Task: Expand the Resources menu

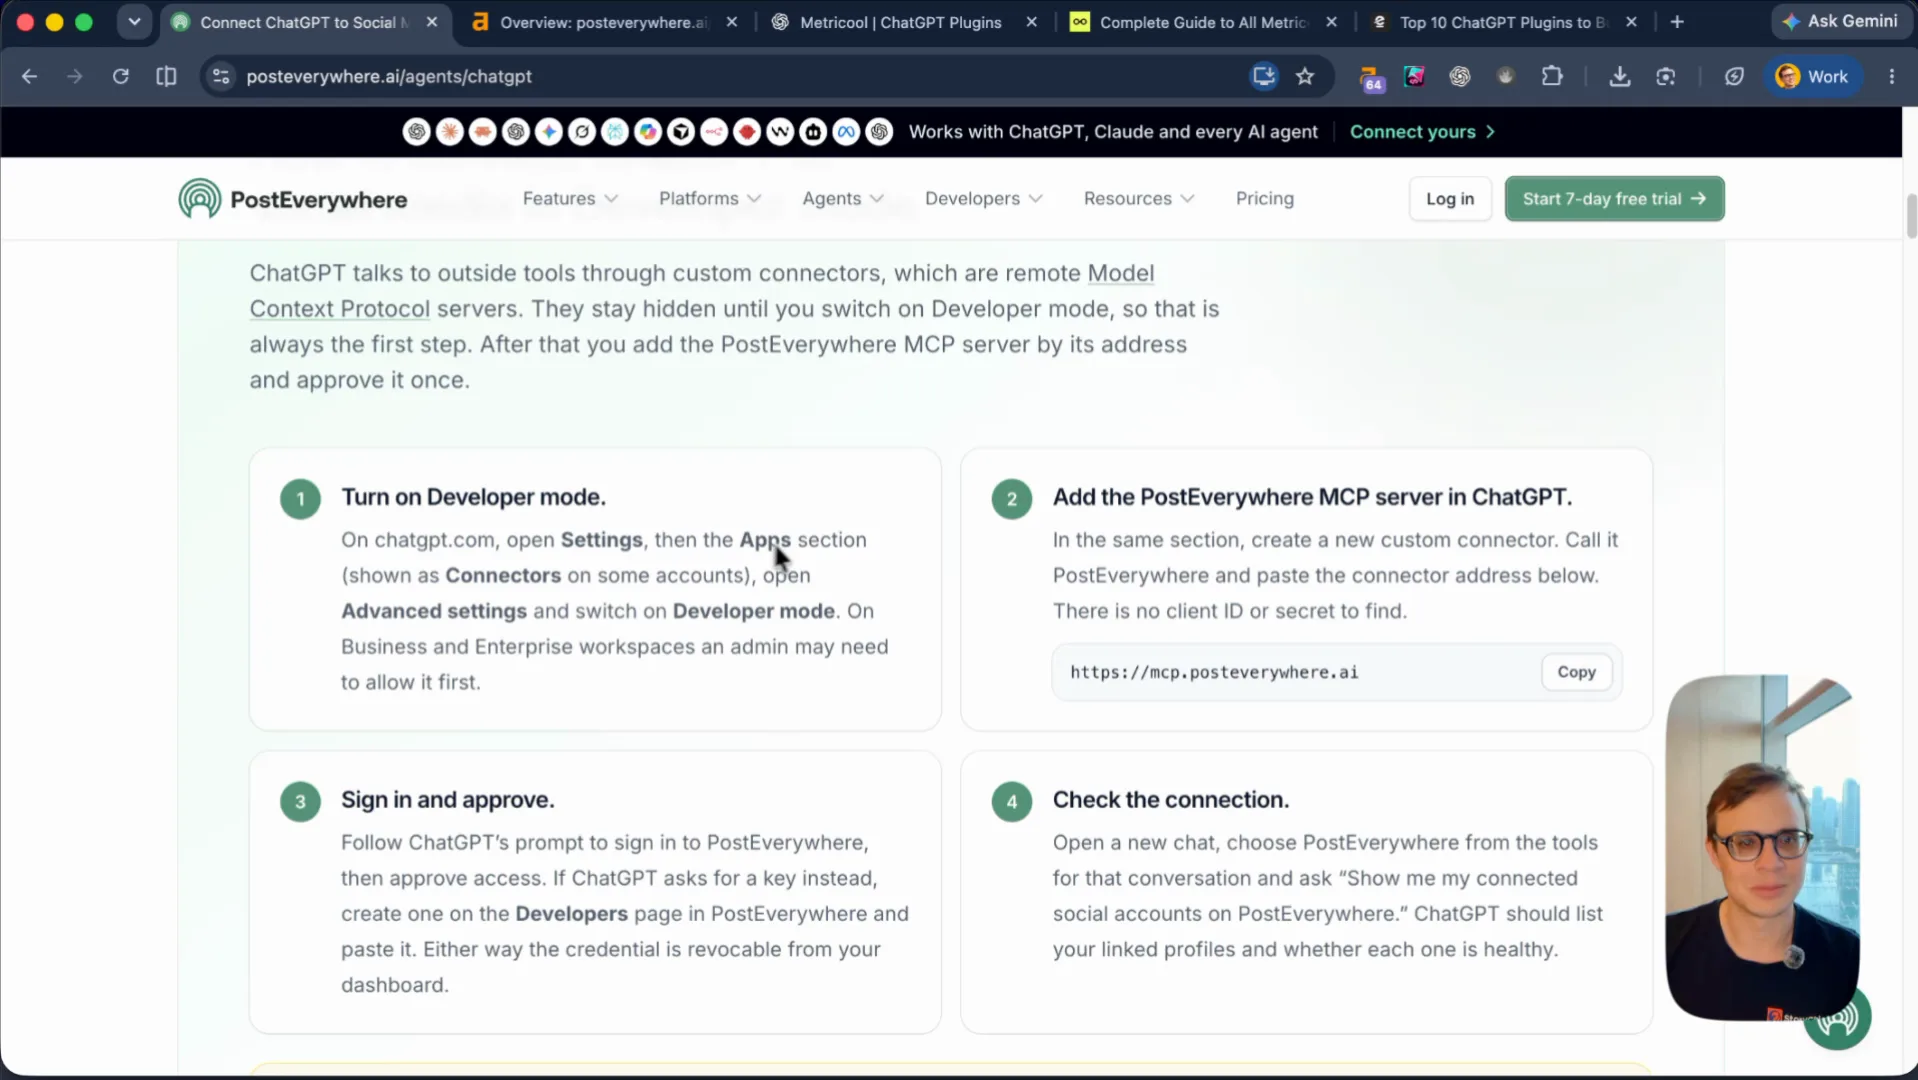Action: click(x=1139, y=198)
